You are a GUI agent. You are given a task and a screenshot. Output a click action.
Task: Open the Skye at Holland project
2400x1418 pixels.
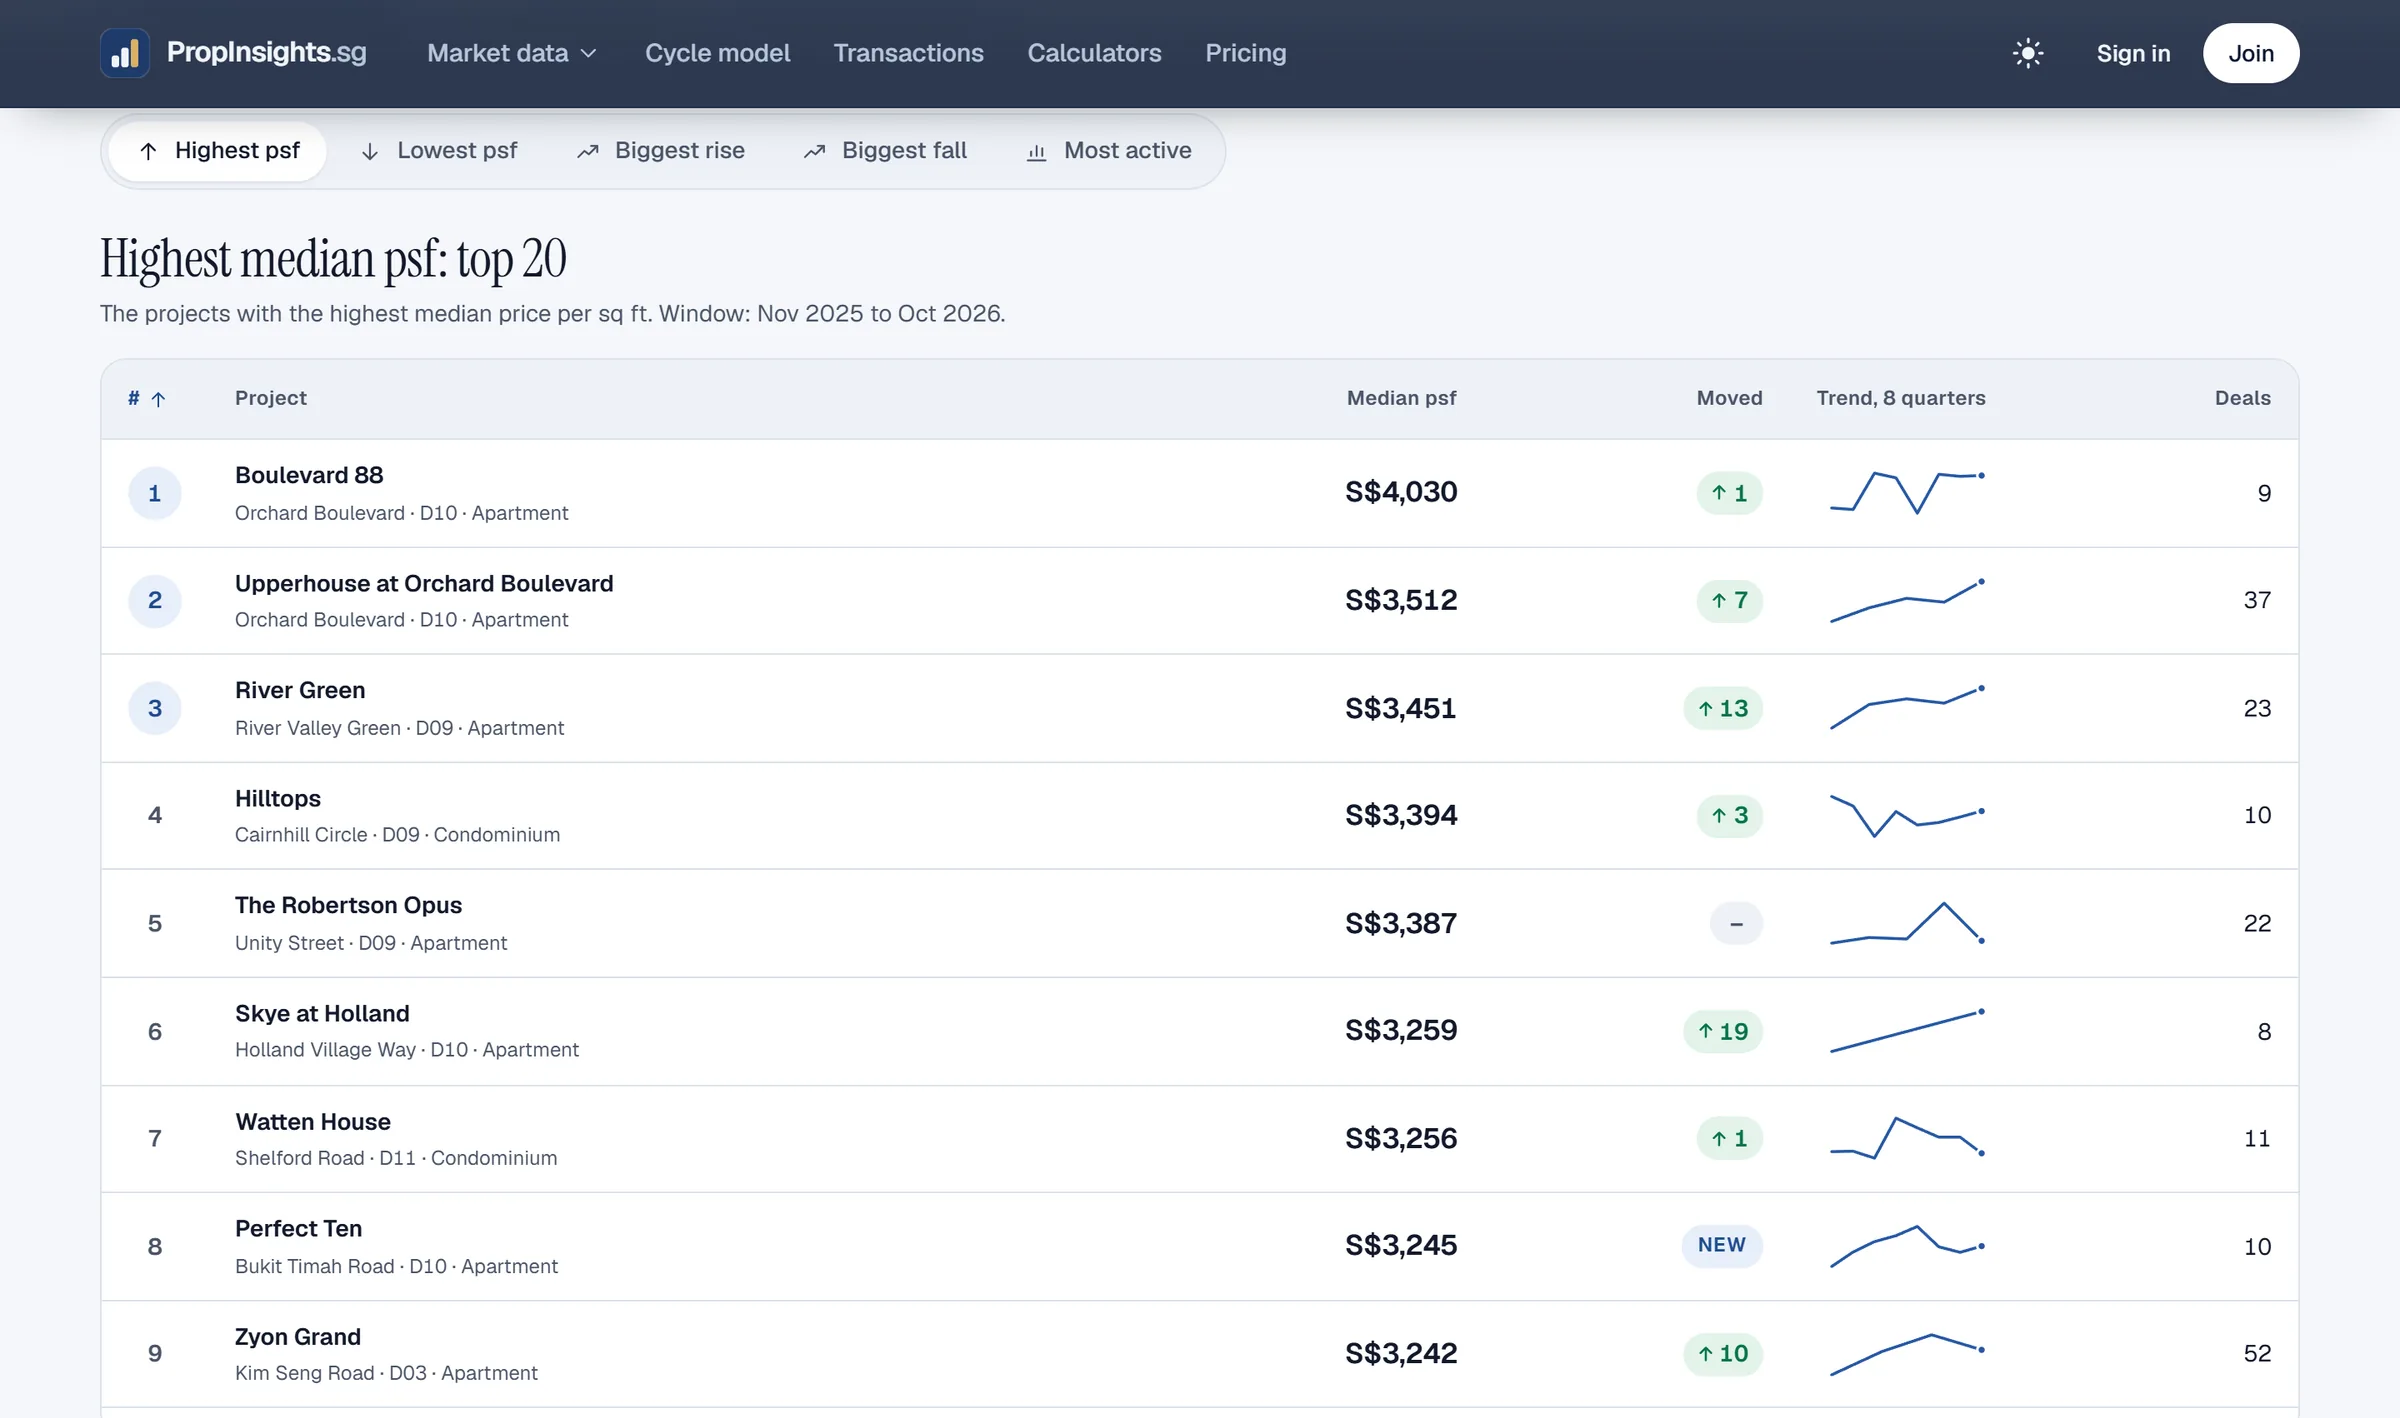[322, 1013]
